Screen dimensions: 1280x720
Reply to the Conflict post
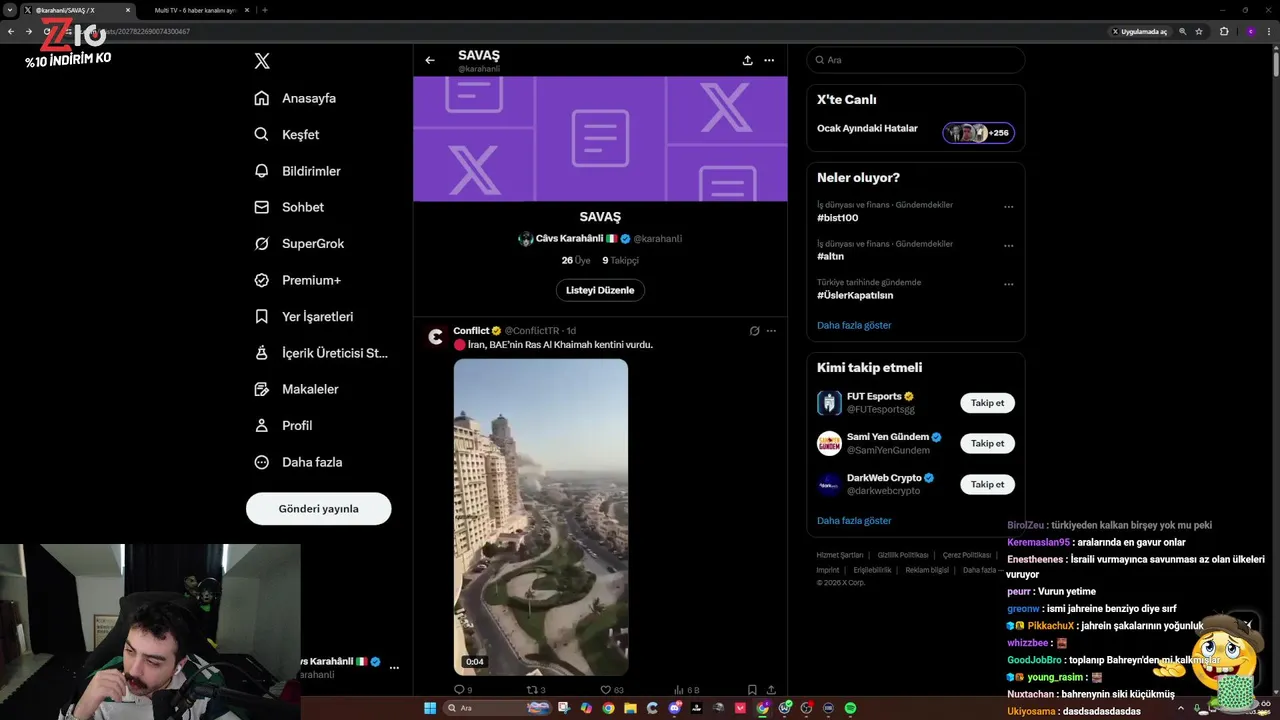[x=463, y=690]
